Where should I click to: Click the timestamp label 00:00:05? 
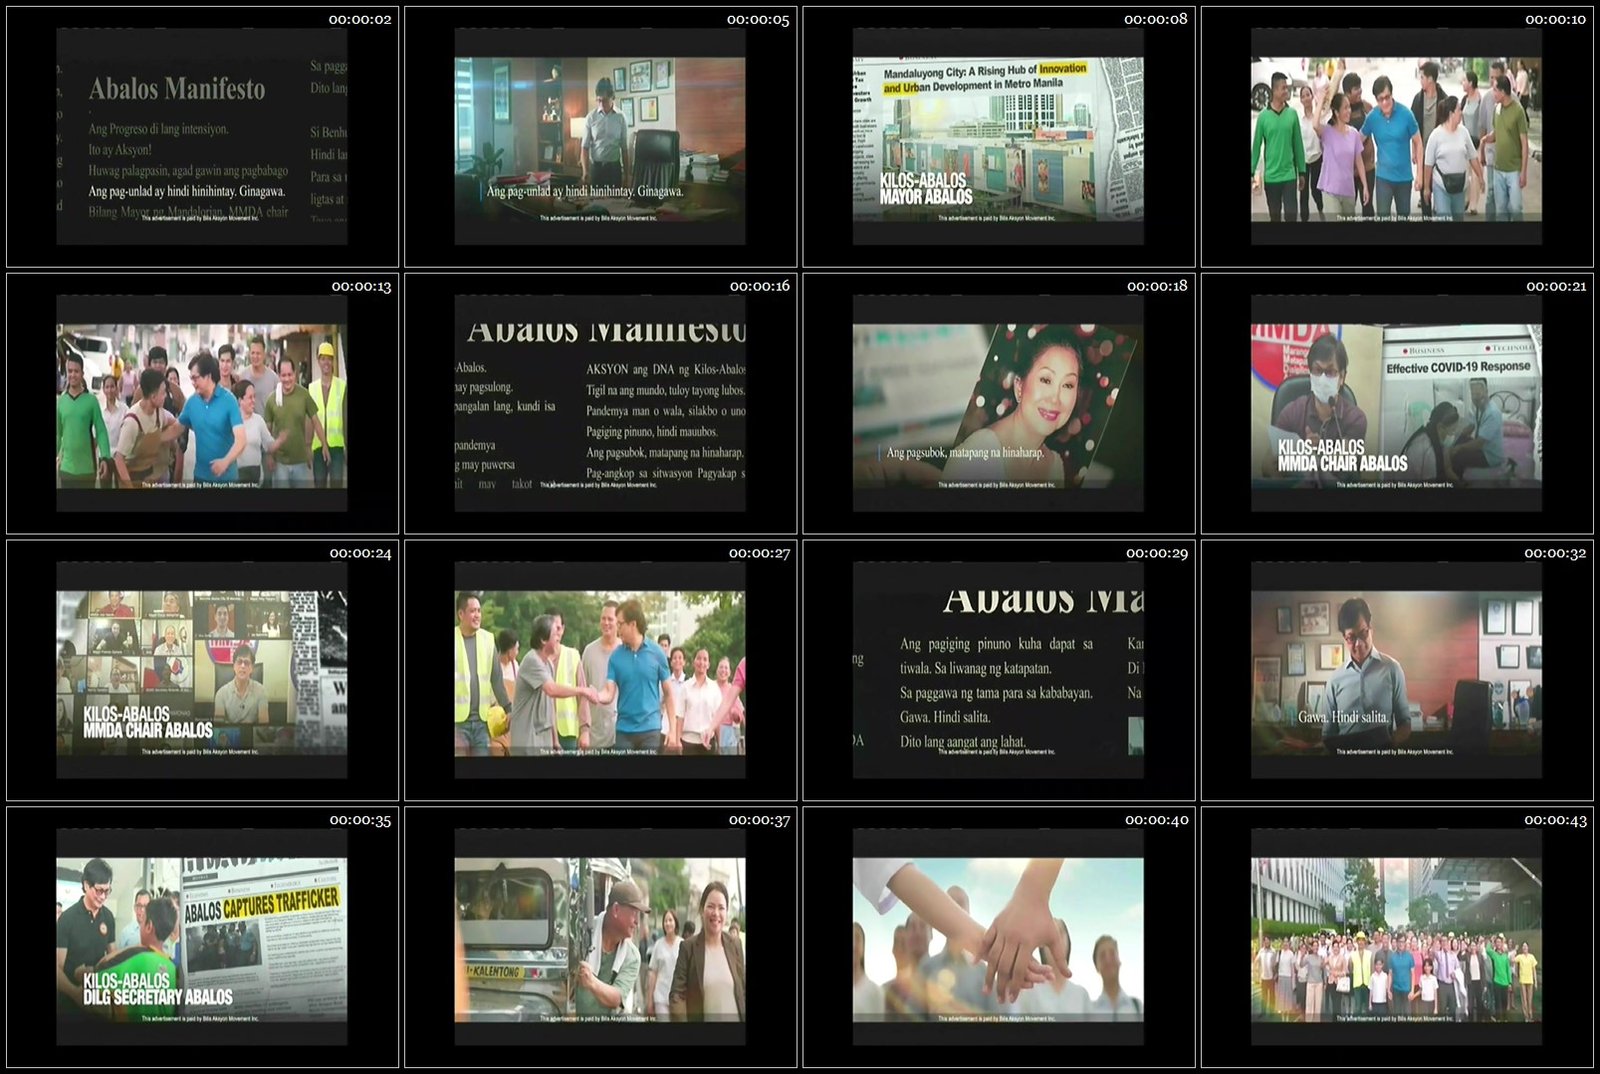[x=758, y=19]
